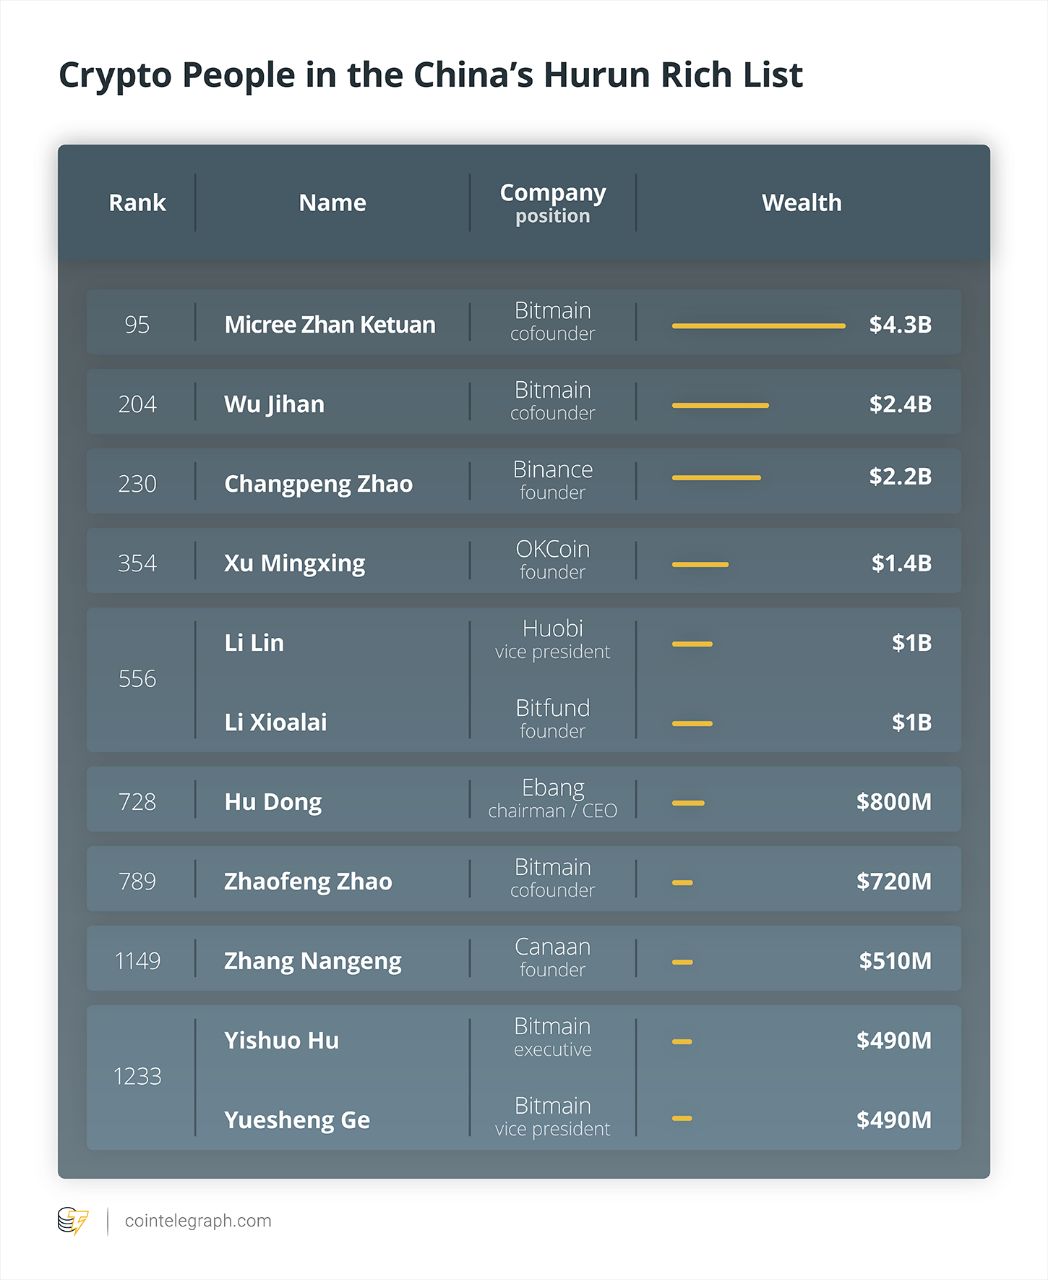Viewport: 1048px width, 1280px height.
Task: Click the chart title heading
Action: (x=430, y=76)
